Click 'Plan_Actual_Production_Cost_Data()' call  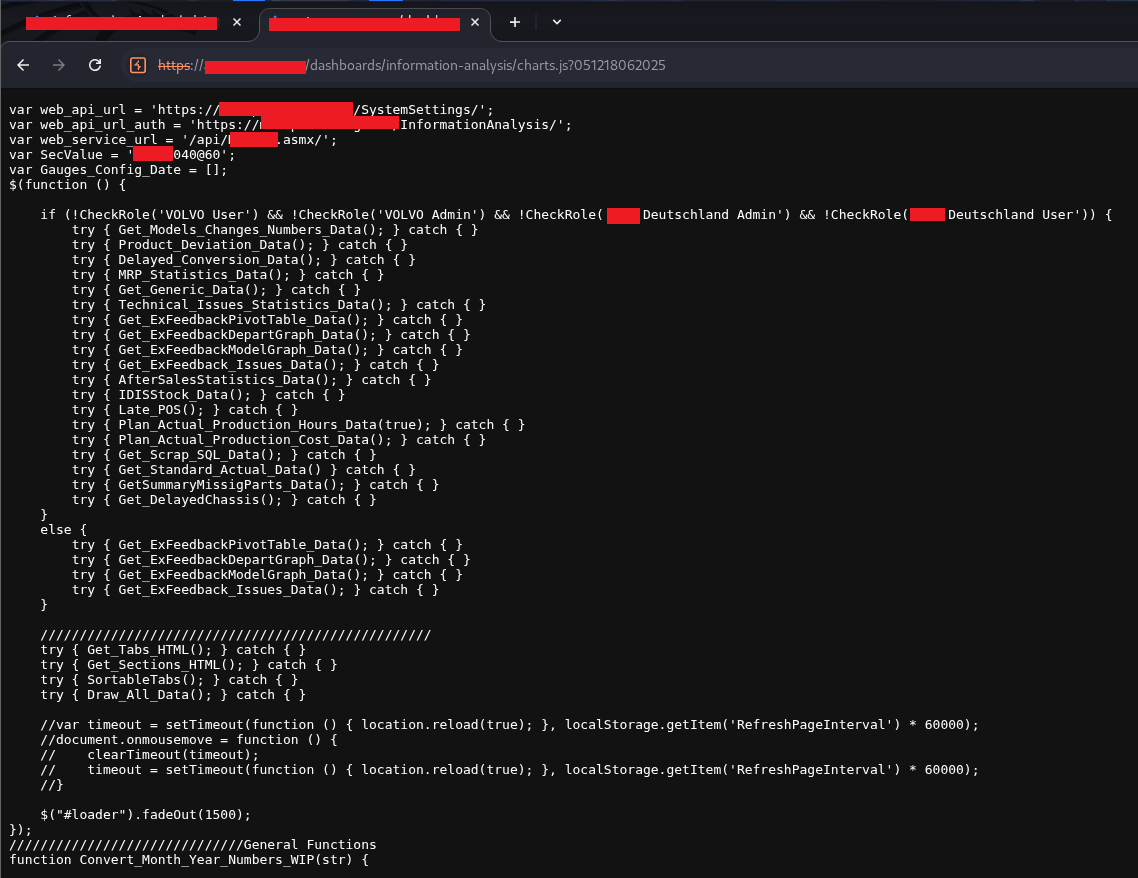point(255,440)
